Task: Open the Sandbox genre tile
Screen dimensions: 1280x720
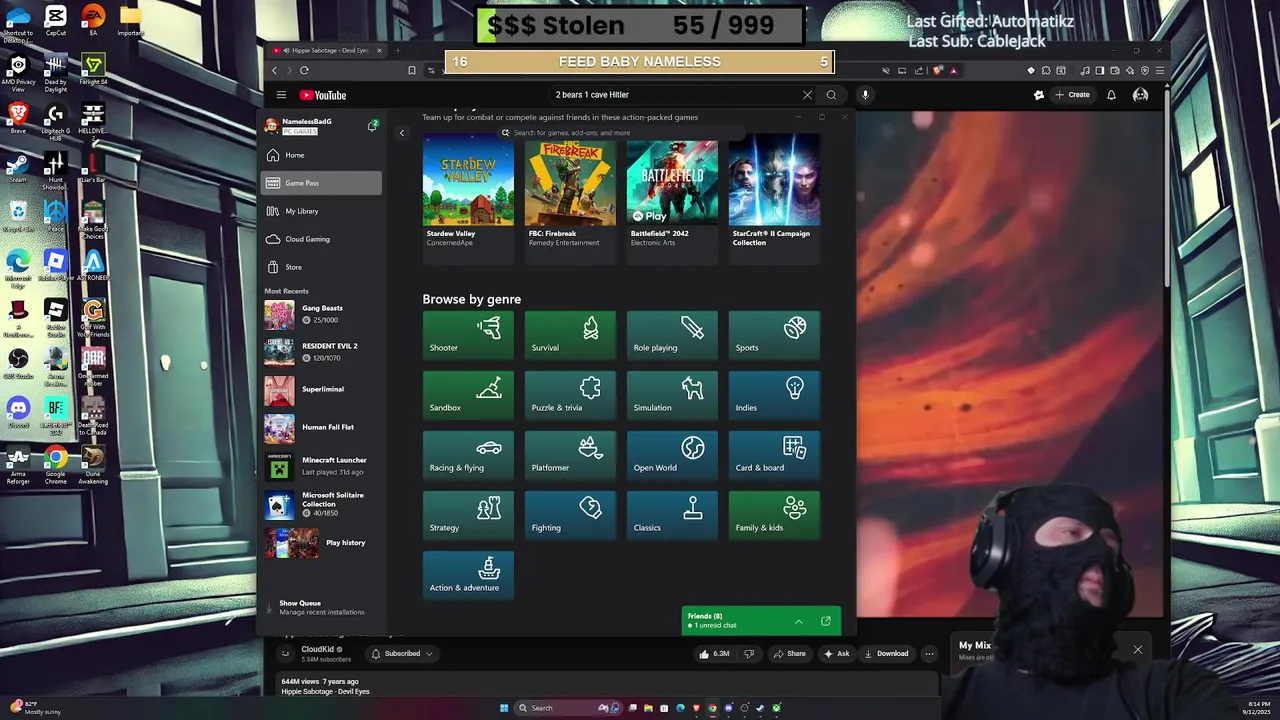Action: [x=468, y=395]
